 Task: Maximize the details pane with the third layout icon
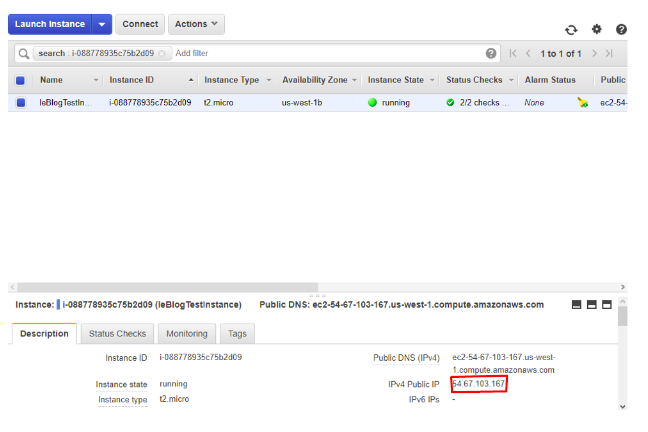pos(607,305)
